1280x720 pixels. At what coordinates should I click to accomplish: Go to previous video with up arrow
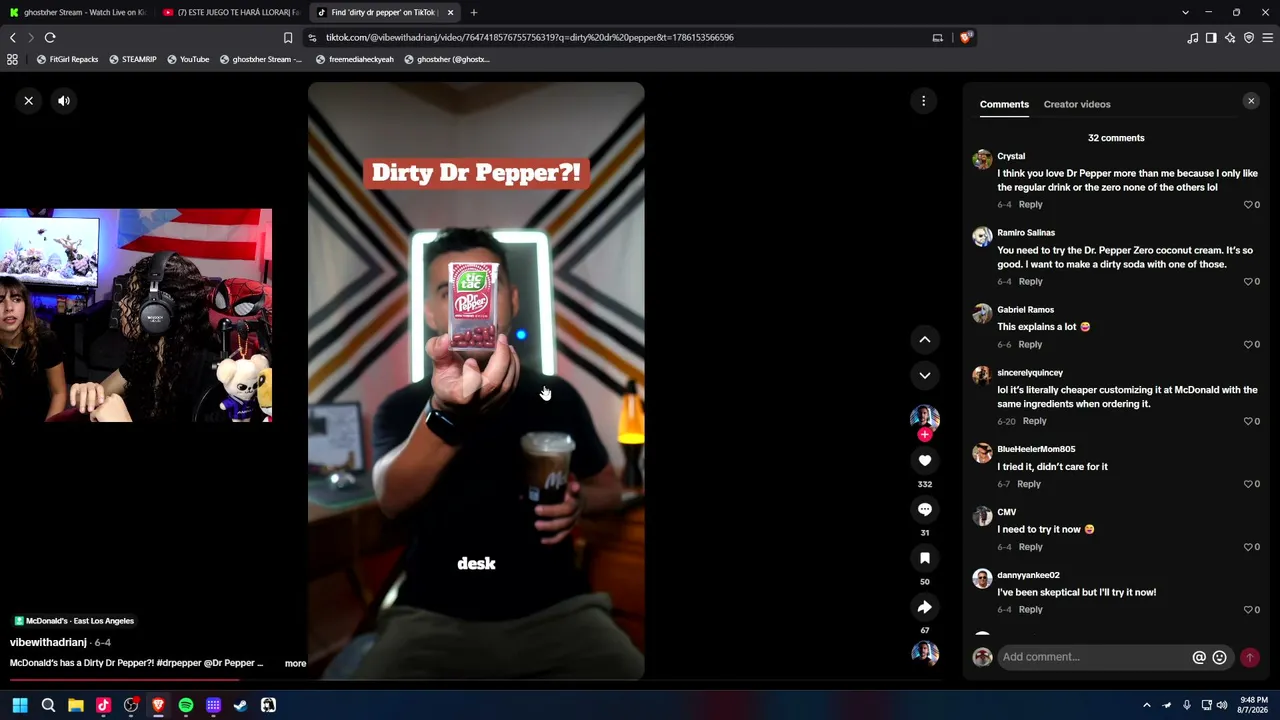click(925, 340)
